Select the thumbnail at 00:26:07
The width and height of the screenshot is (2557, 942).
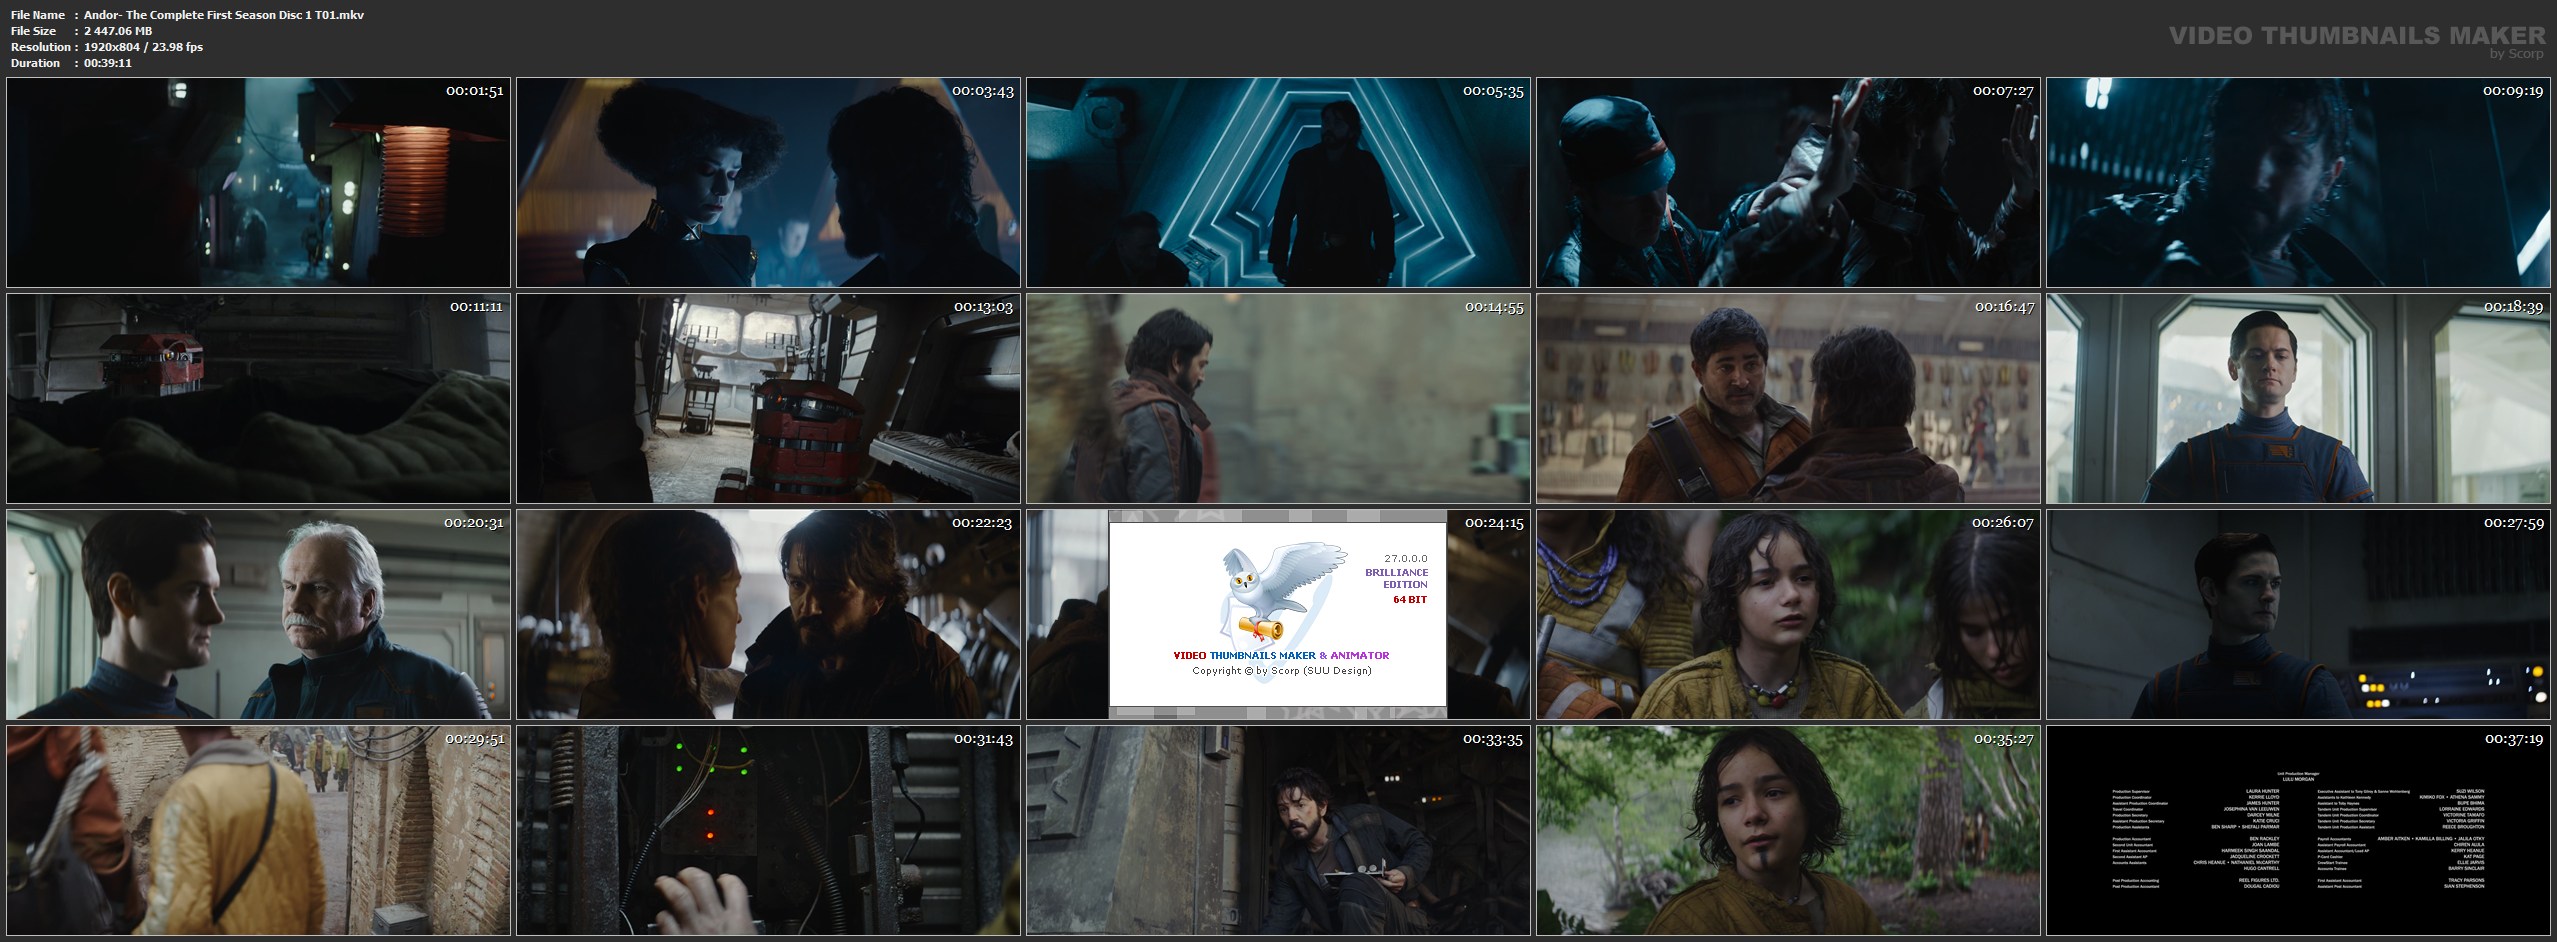pyautogui.click(x=1788, y=614)
